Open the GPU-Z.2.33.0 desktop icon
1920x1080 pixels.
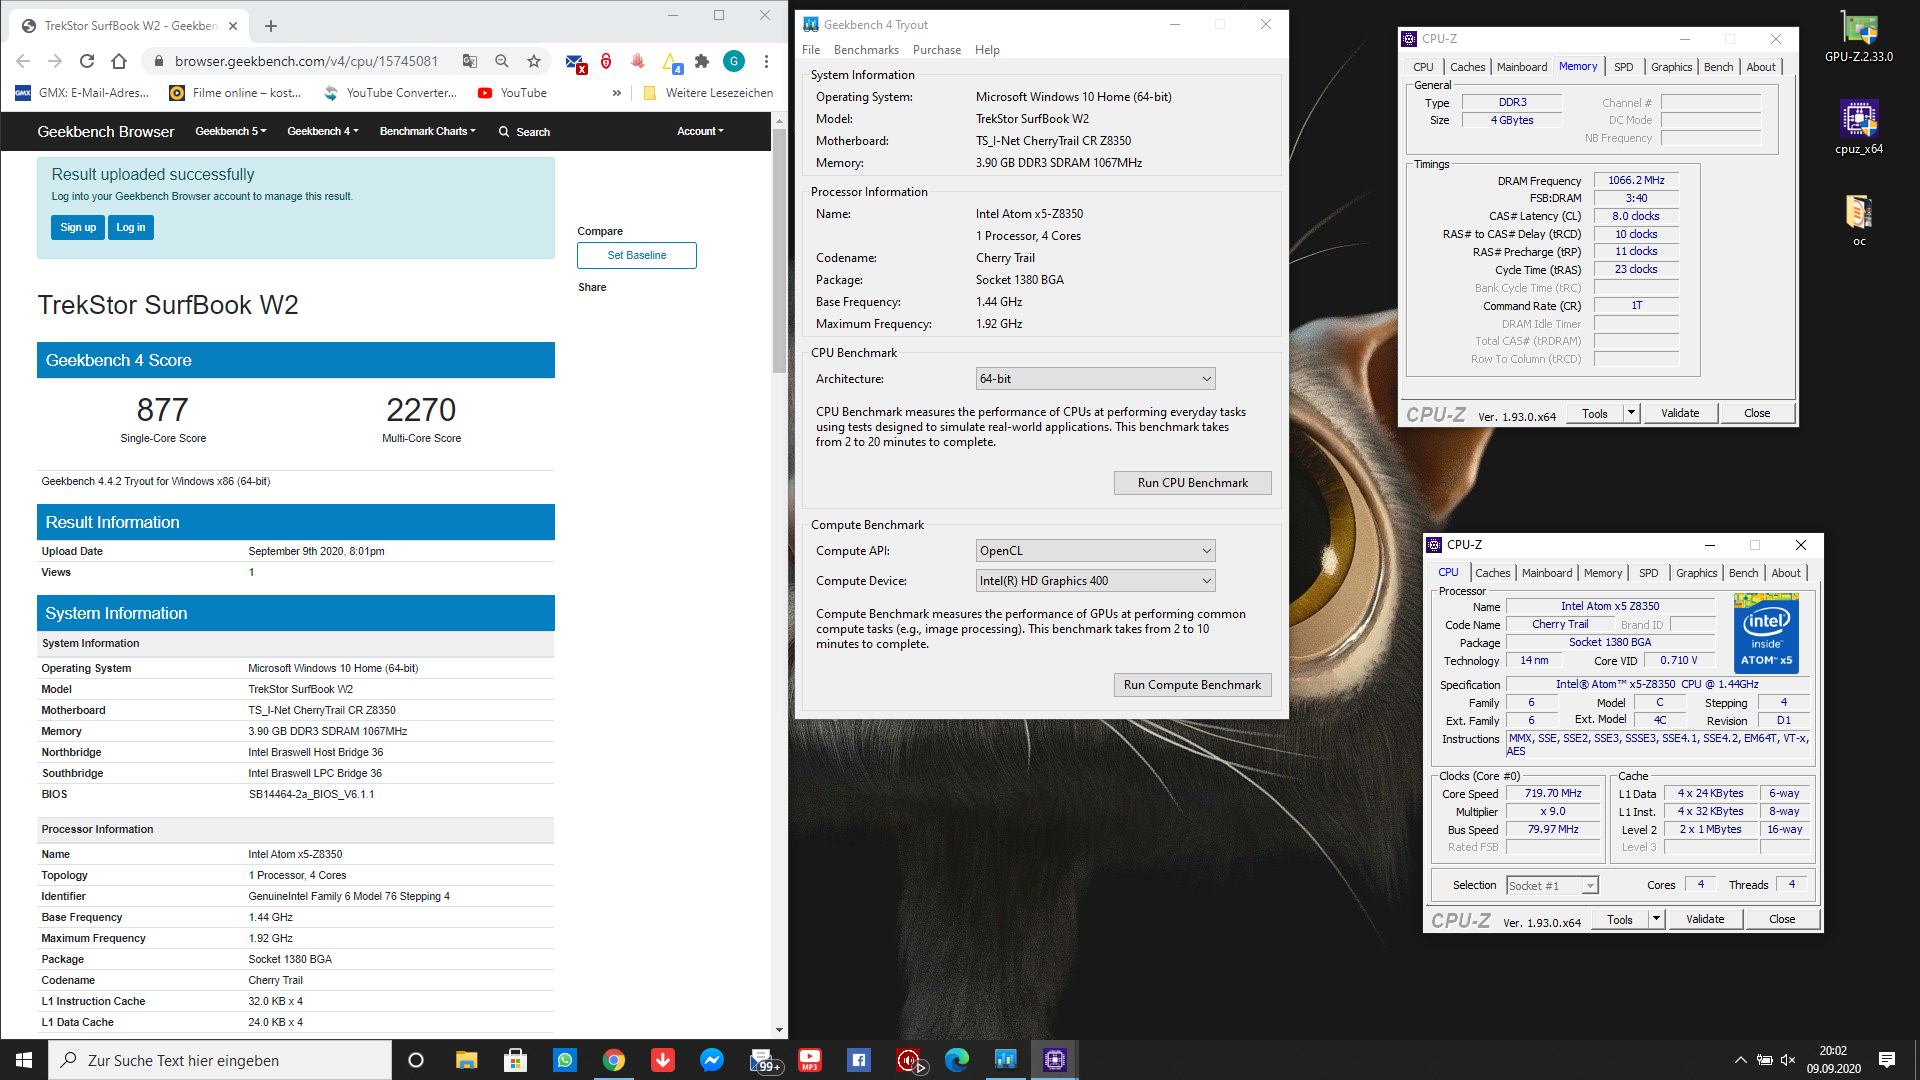coord(1859,38)
